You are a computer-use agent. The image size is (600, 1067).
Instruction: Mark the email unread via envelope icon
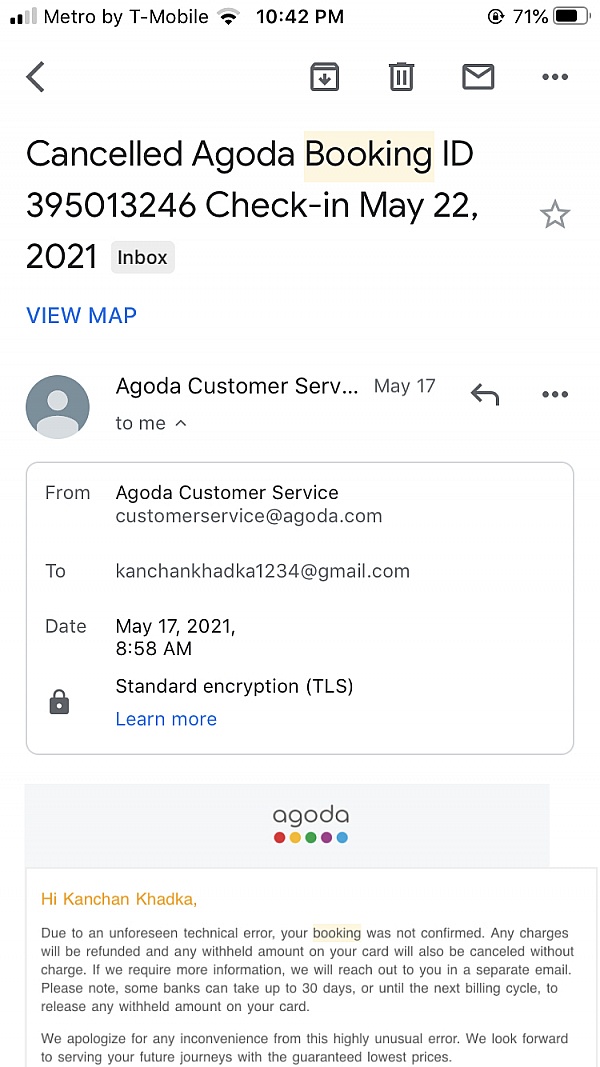point(478,76)
